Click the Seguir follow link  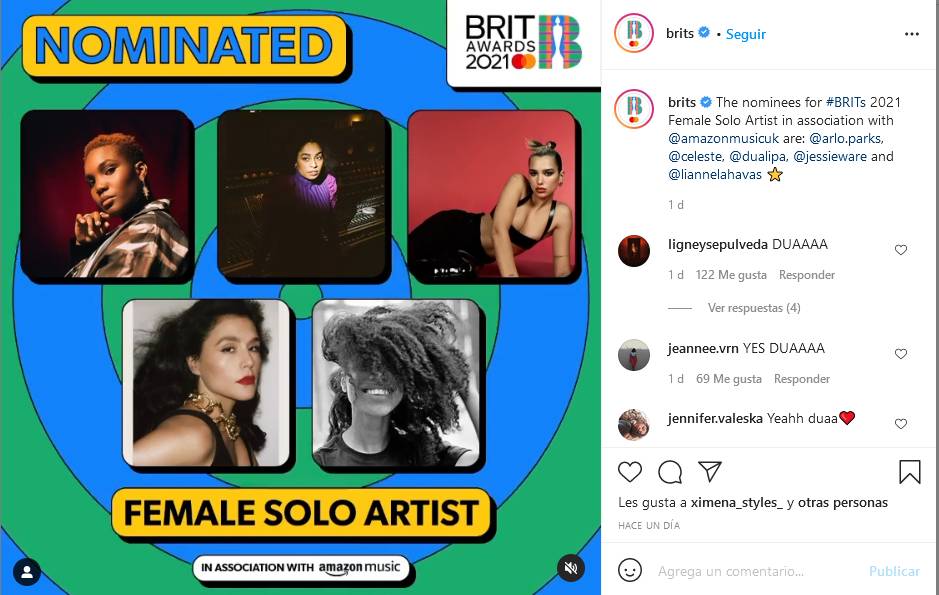click(746, 34)
